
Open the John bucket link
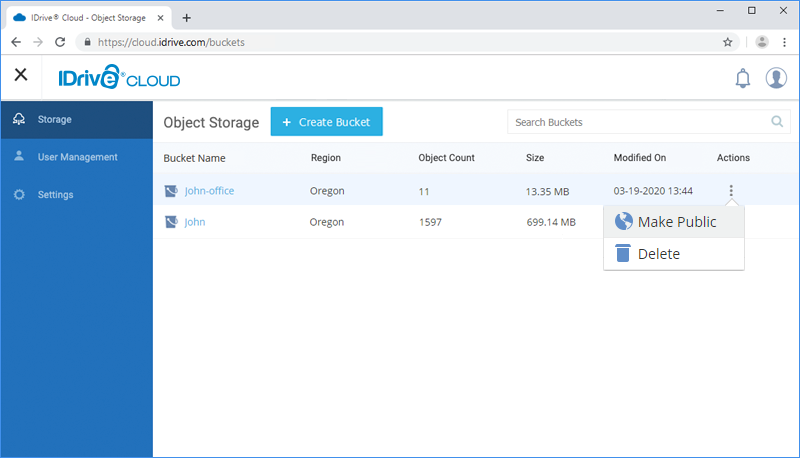(195, 222)
